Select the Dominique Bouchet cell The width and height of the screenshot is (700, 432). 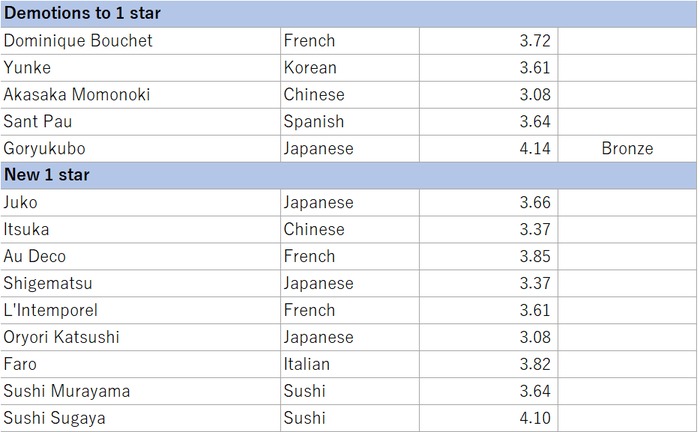[141, 41]
